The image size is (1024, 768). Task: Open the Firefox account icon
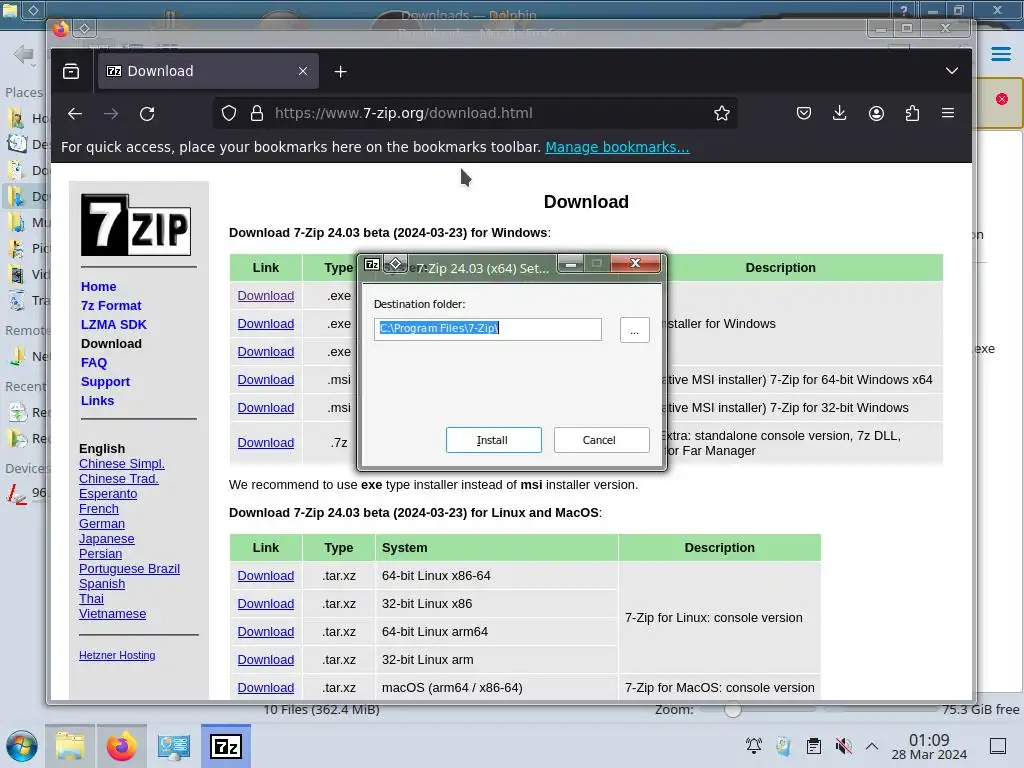[876, 114]
